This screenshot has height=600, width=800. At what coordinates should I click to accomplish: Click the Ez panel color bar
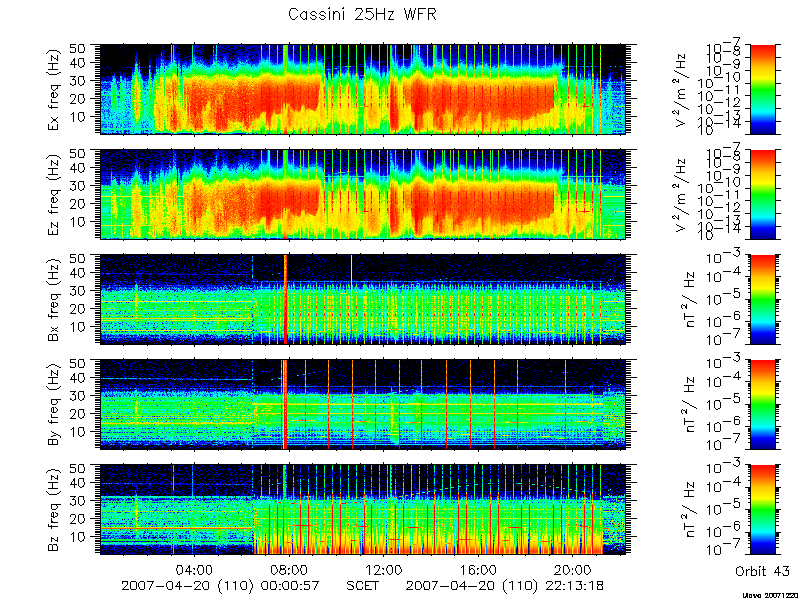click(x=762, y=194)
